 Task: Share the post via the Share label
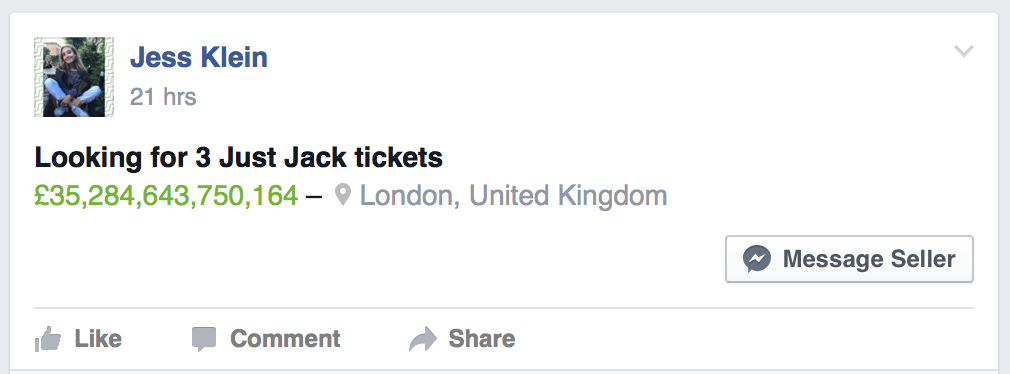coord(482,339)
